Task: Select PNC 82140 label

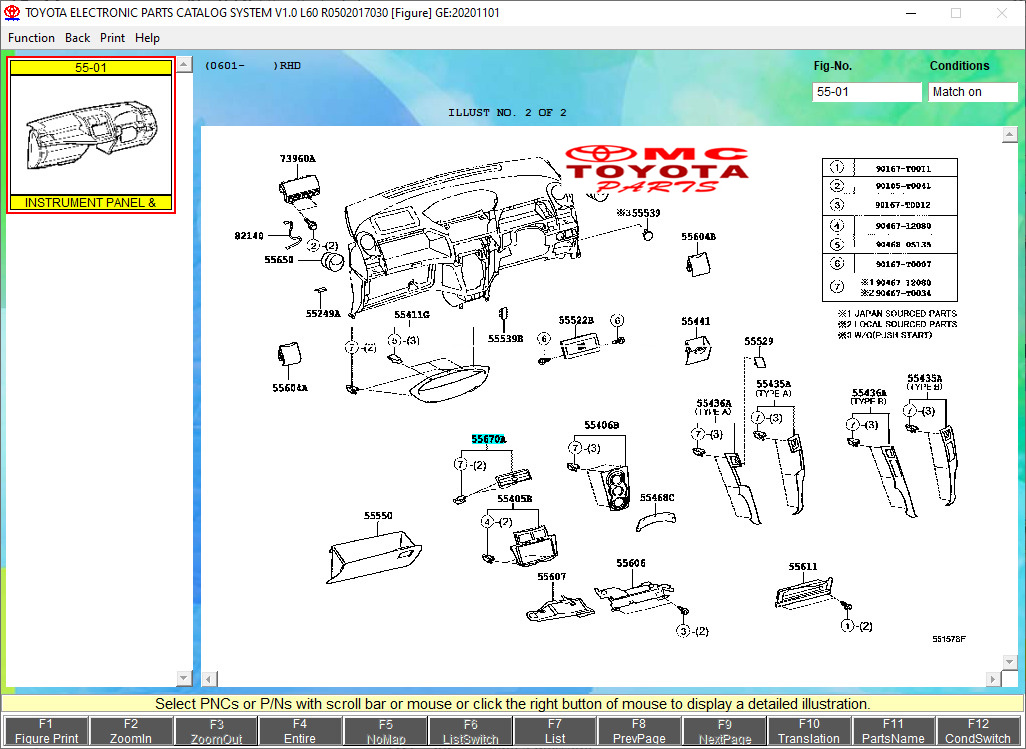Action: pos(249,235)
